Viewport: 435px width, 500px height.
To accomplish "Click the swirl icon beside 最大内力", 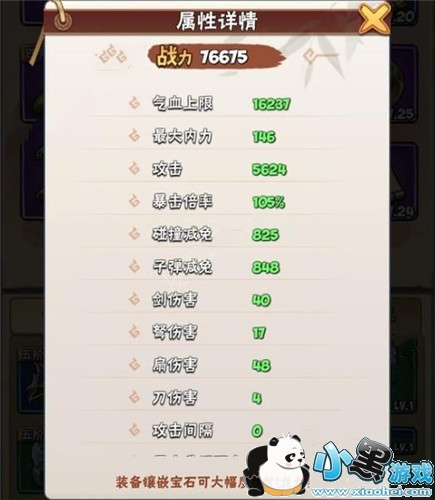I will pyautogui.click(x=135, y=136).
